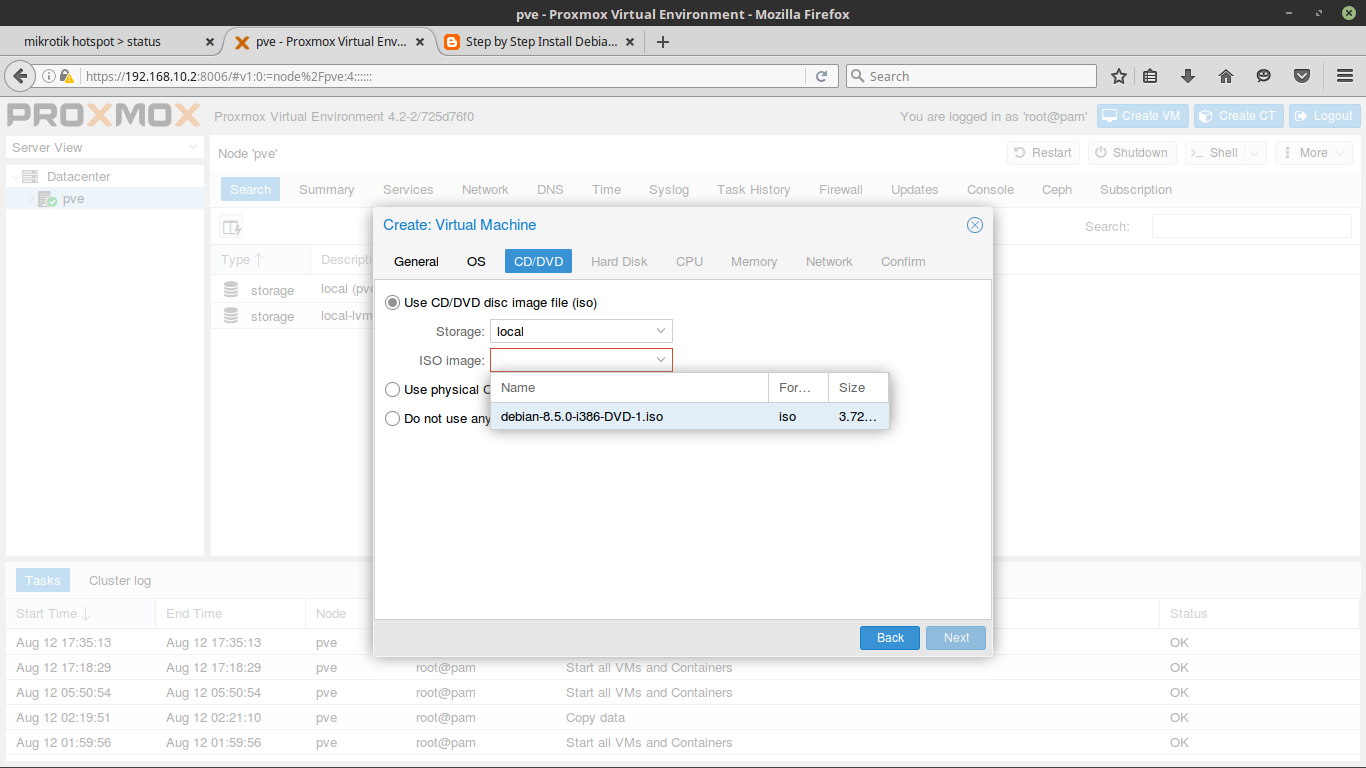
Task: Go to Firefox home page icon
Action: coord(1226,76)
